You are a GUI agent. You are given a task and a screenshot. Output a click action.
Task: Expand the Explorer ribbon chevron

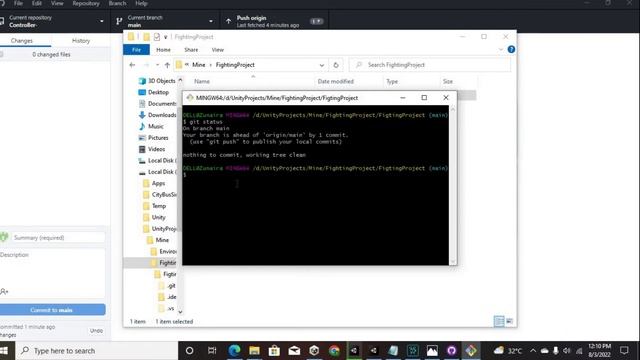(501, 50)
